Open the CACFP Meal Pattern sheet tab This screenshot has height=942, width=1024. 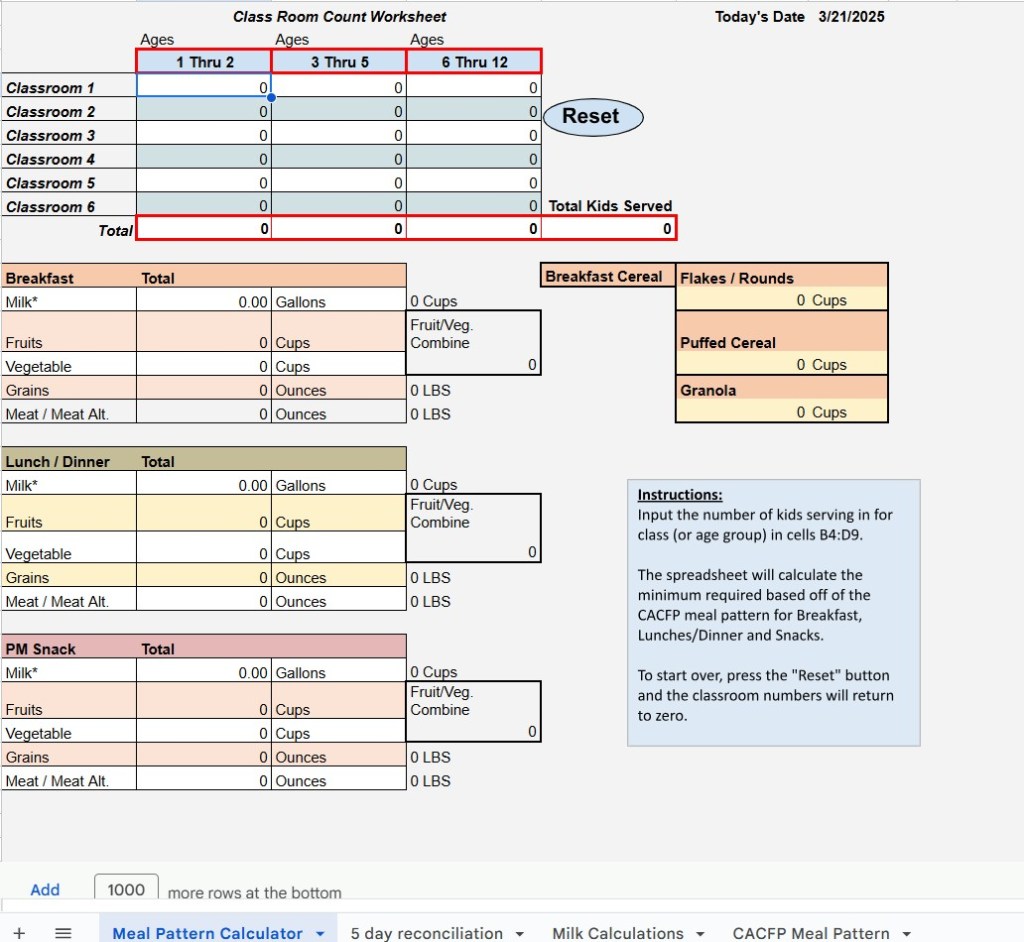810,934
